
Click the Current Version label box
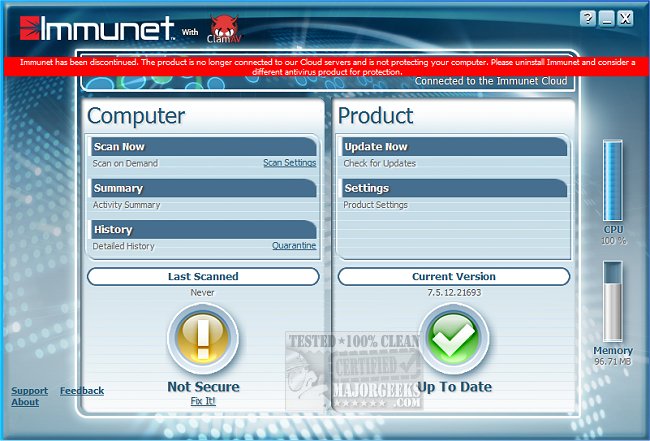[x=454, y=276]
